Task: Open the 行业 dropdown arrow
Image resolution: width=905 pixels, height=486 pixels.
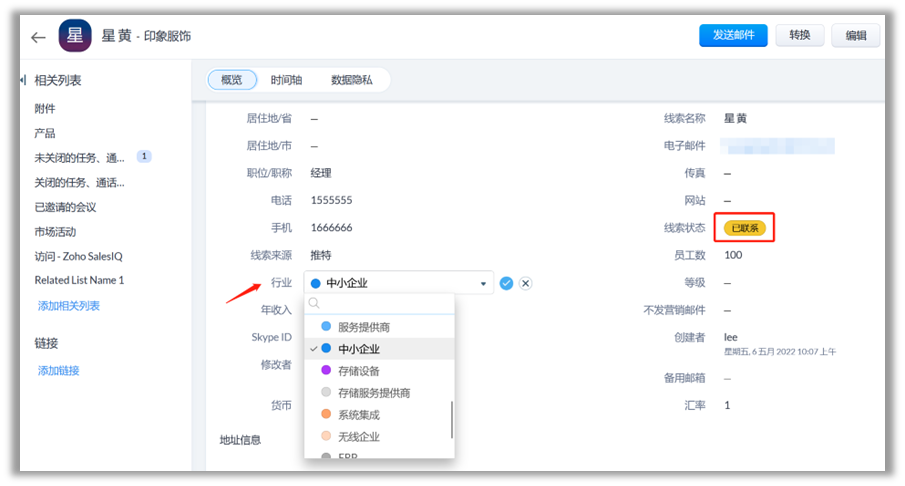Action: point(485,284)
